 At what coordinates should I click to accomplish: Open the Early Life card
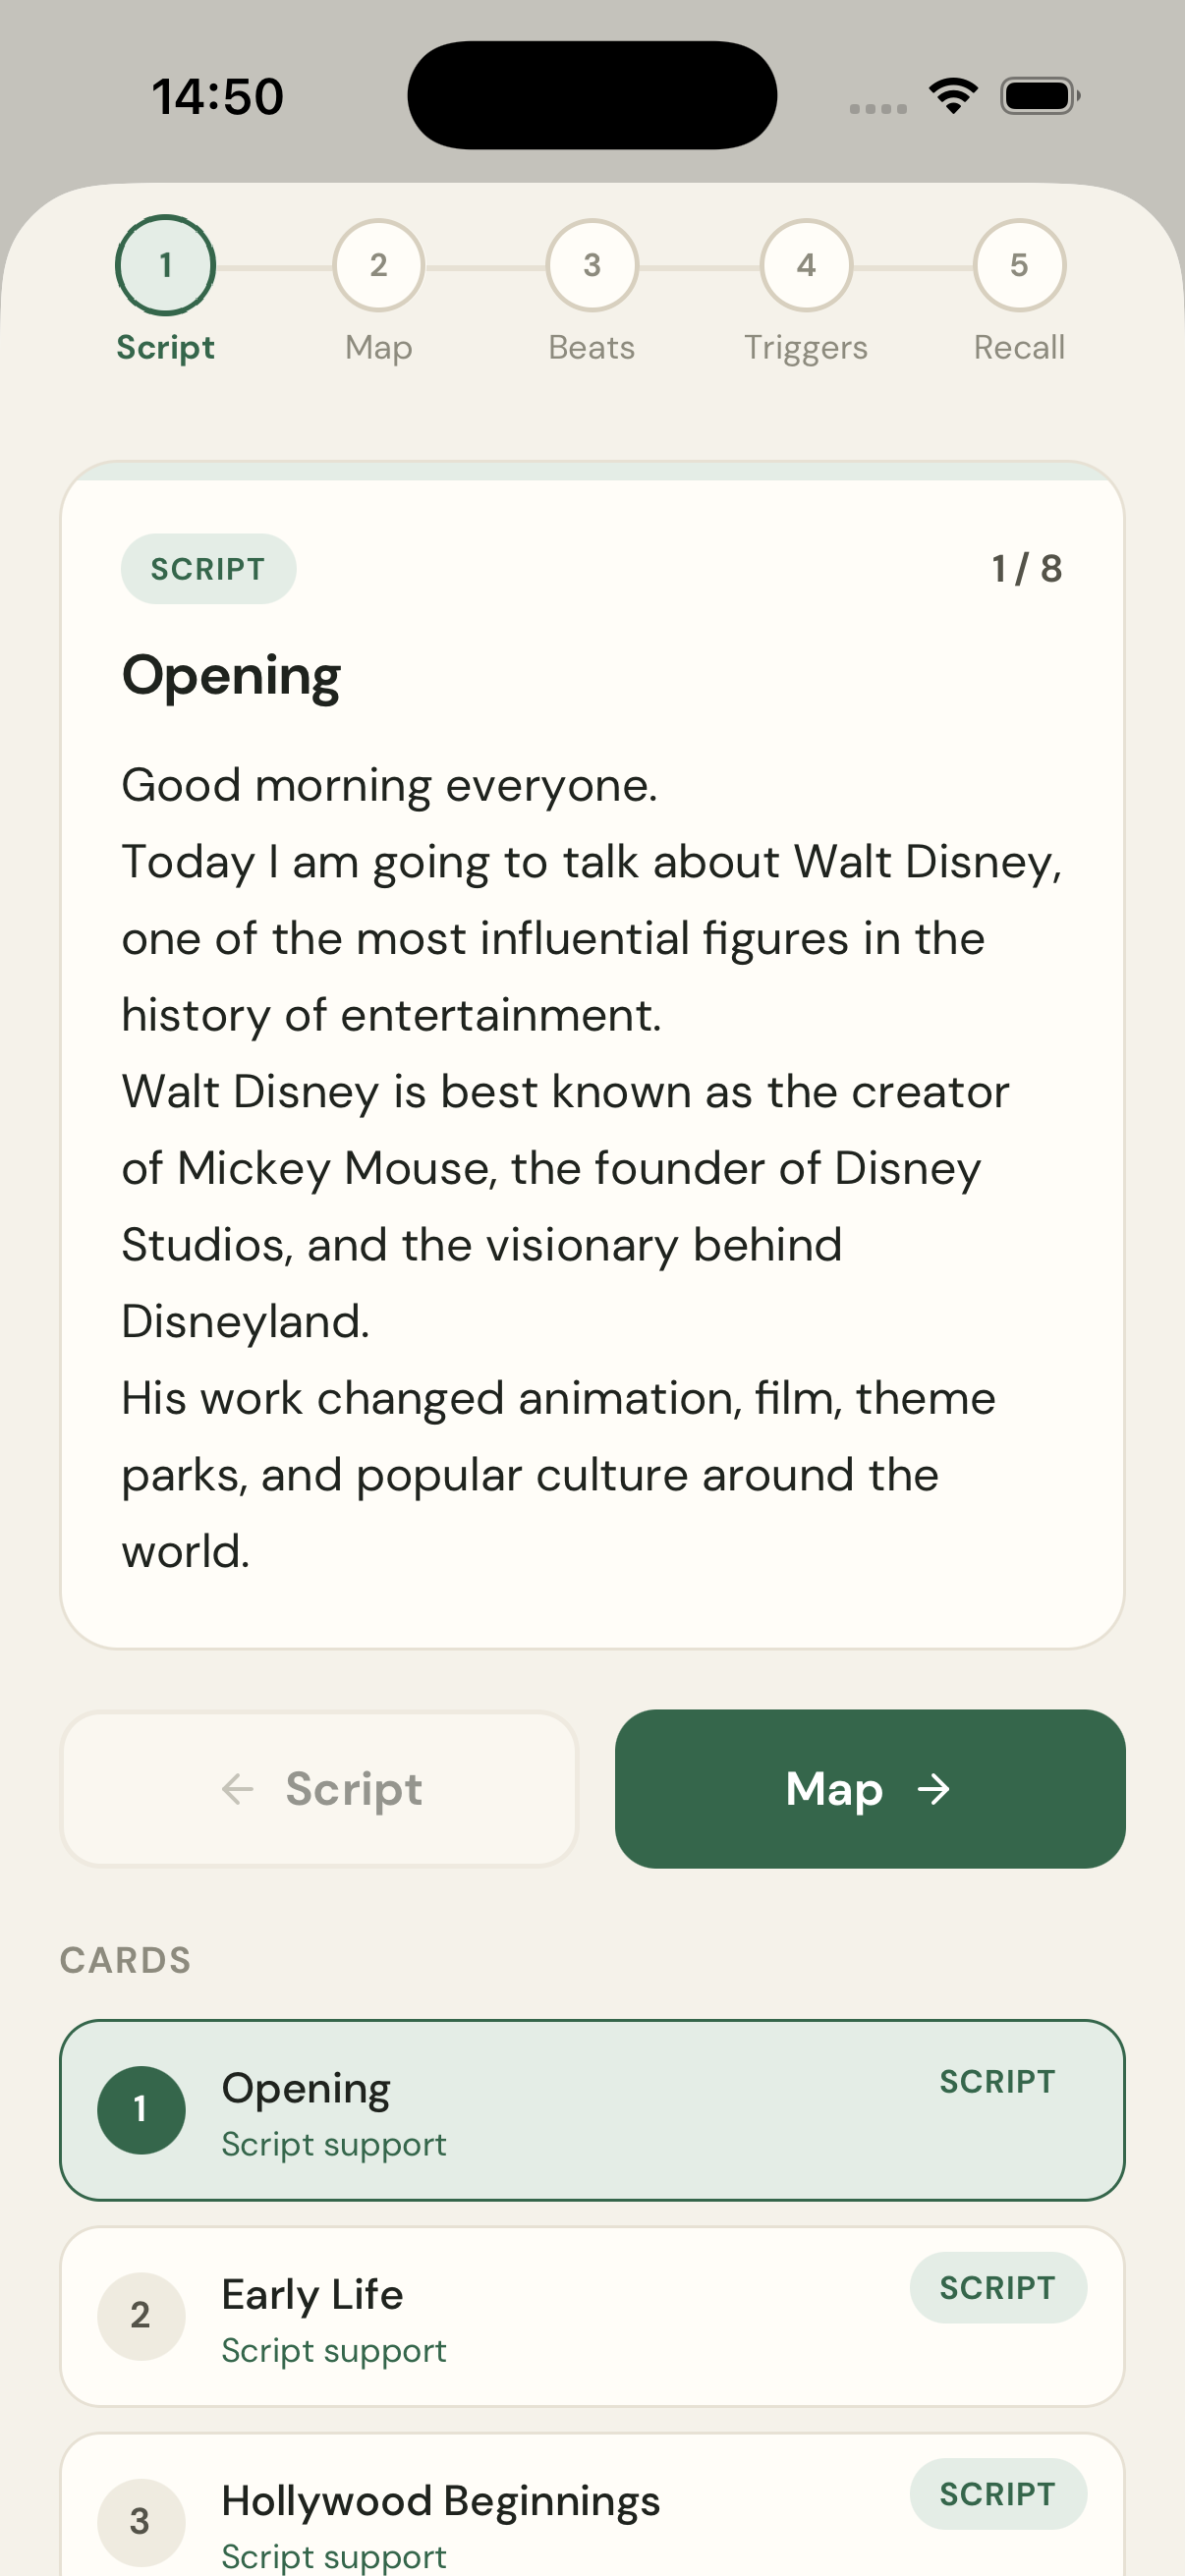coord(592,2316)
